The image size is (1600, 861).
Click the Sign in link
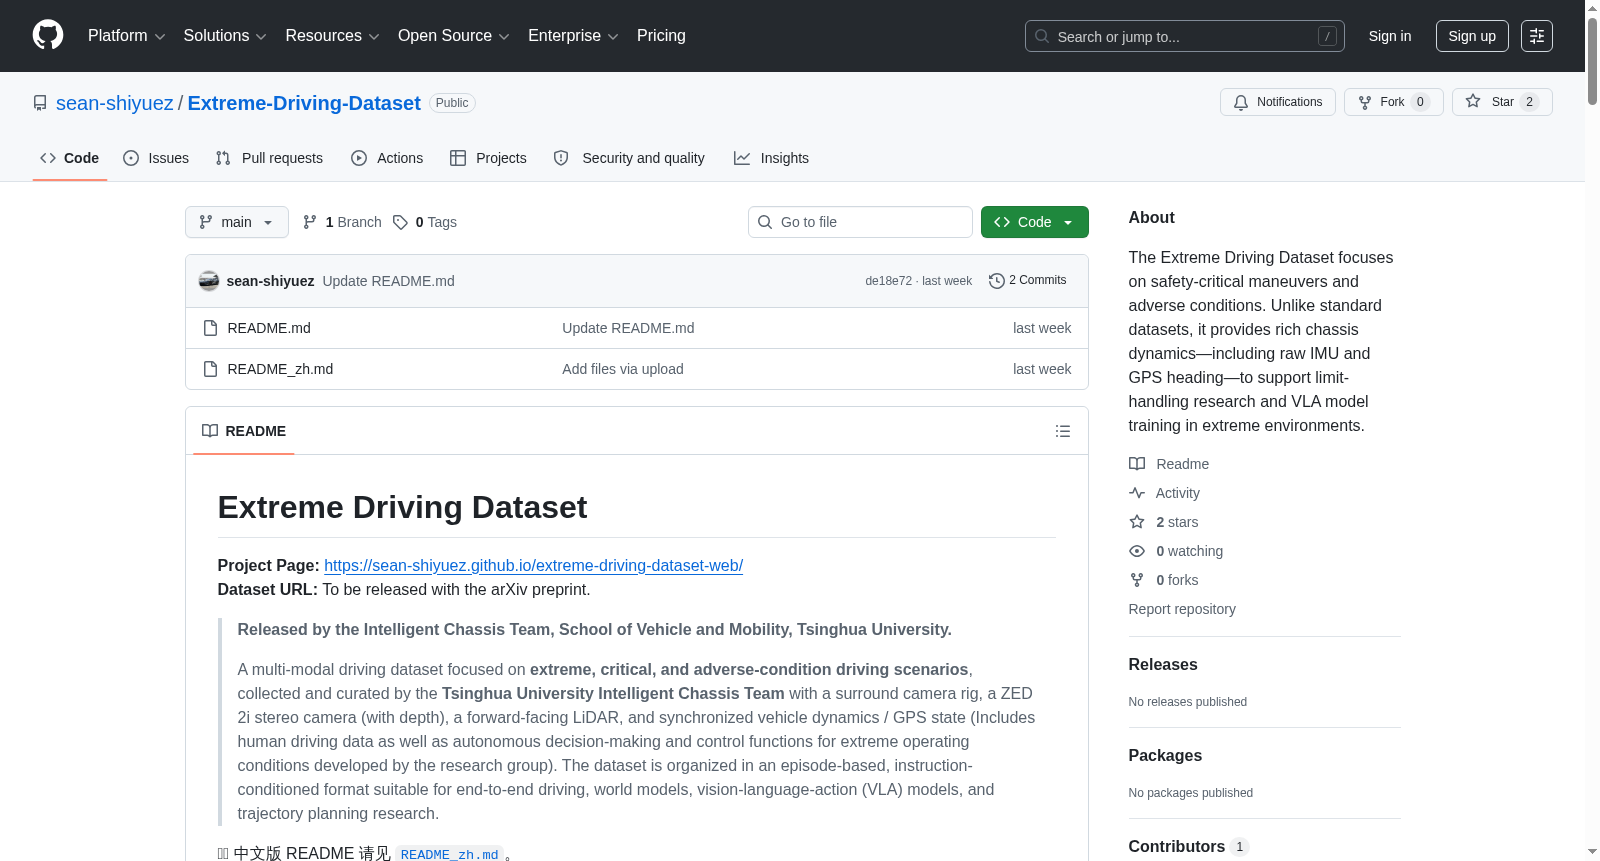[x=1390, y=36]
